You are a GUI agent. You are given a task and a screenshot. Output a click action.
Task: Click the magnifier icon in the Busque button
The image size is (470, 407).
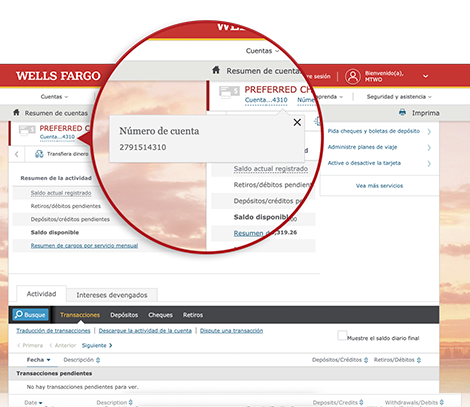click(x=19, y=314)
